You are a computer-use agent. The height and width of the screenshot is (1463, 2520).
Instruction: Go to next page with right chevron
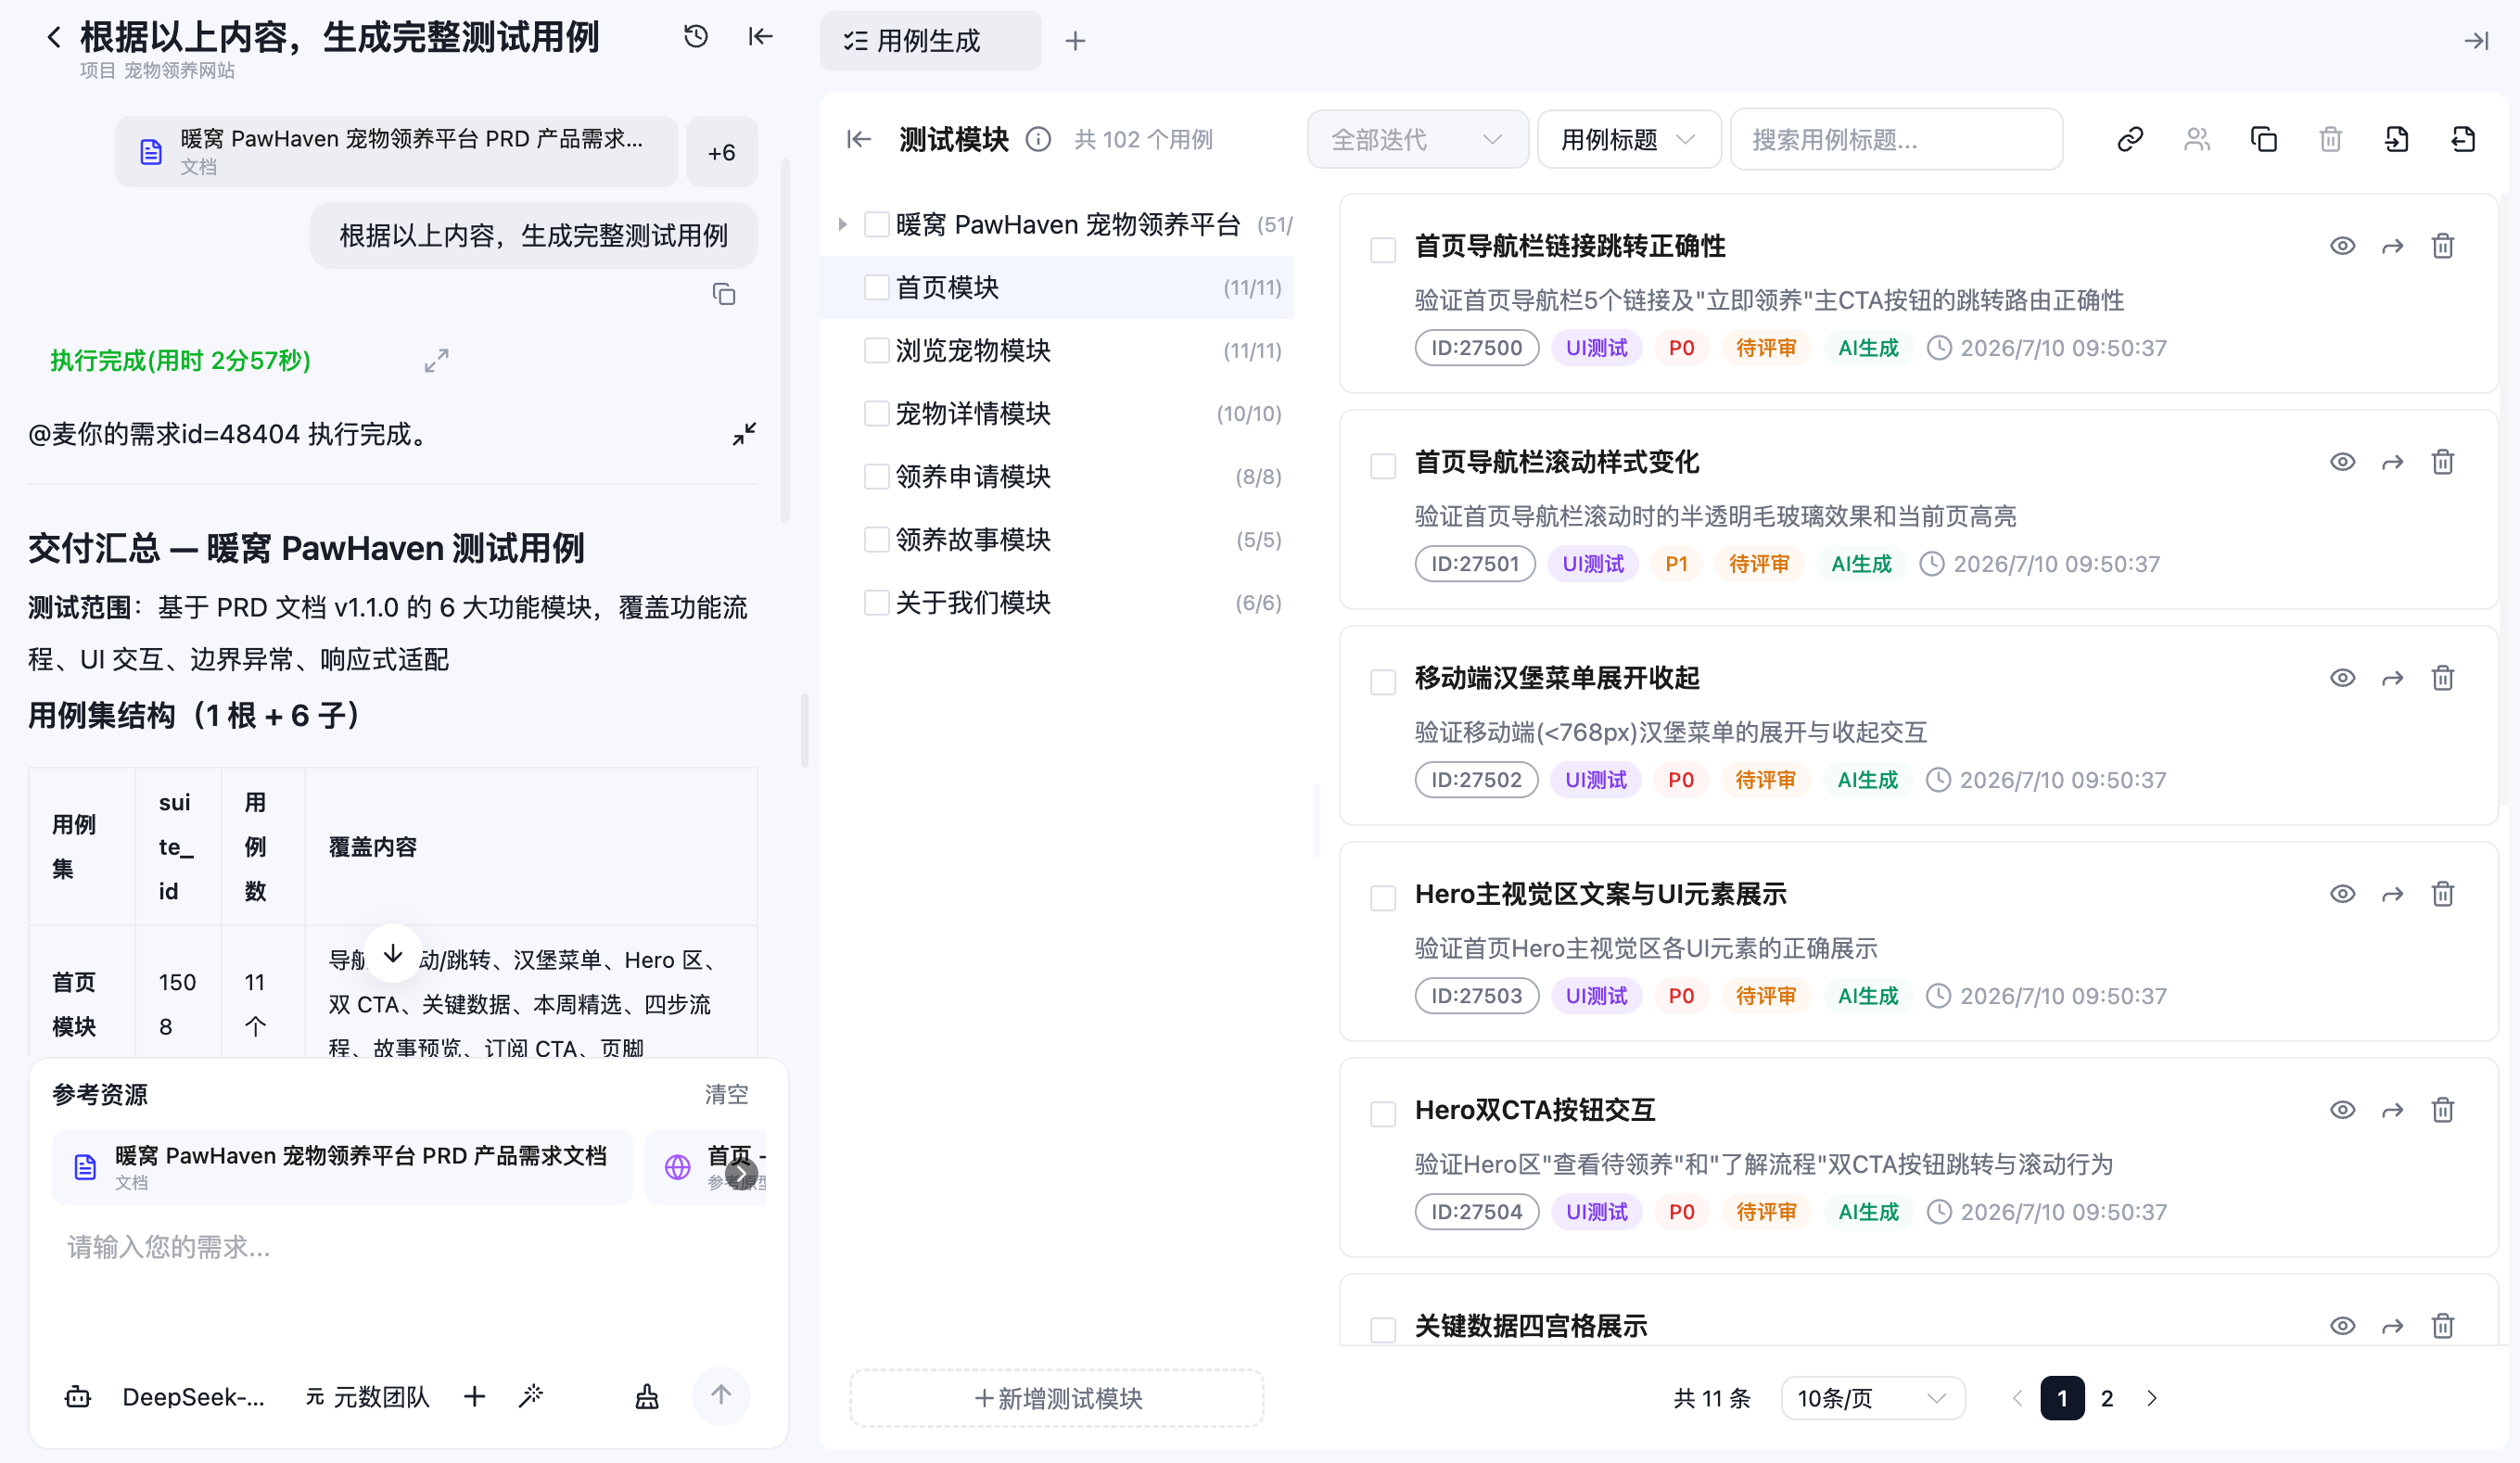click(x=2152, y=1398)
